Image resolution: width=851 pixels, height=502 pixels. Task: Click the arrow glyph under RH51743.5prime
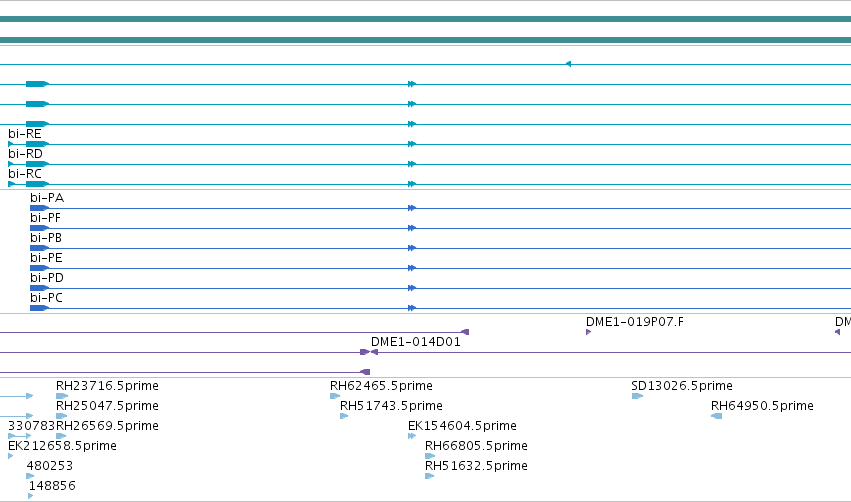[x=344, y=416]
